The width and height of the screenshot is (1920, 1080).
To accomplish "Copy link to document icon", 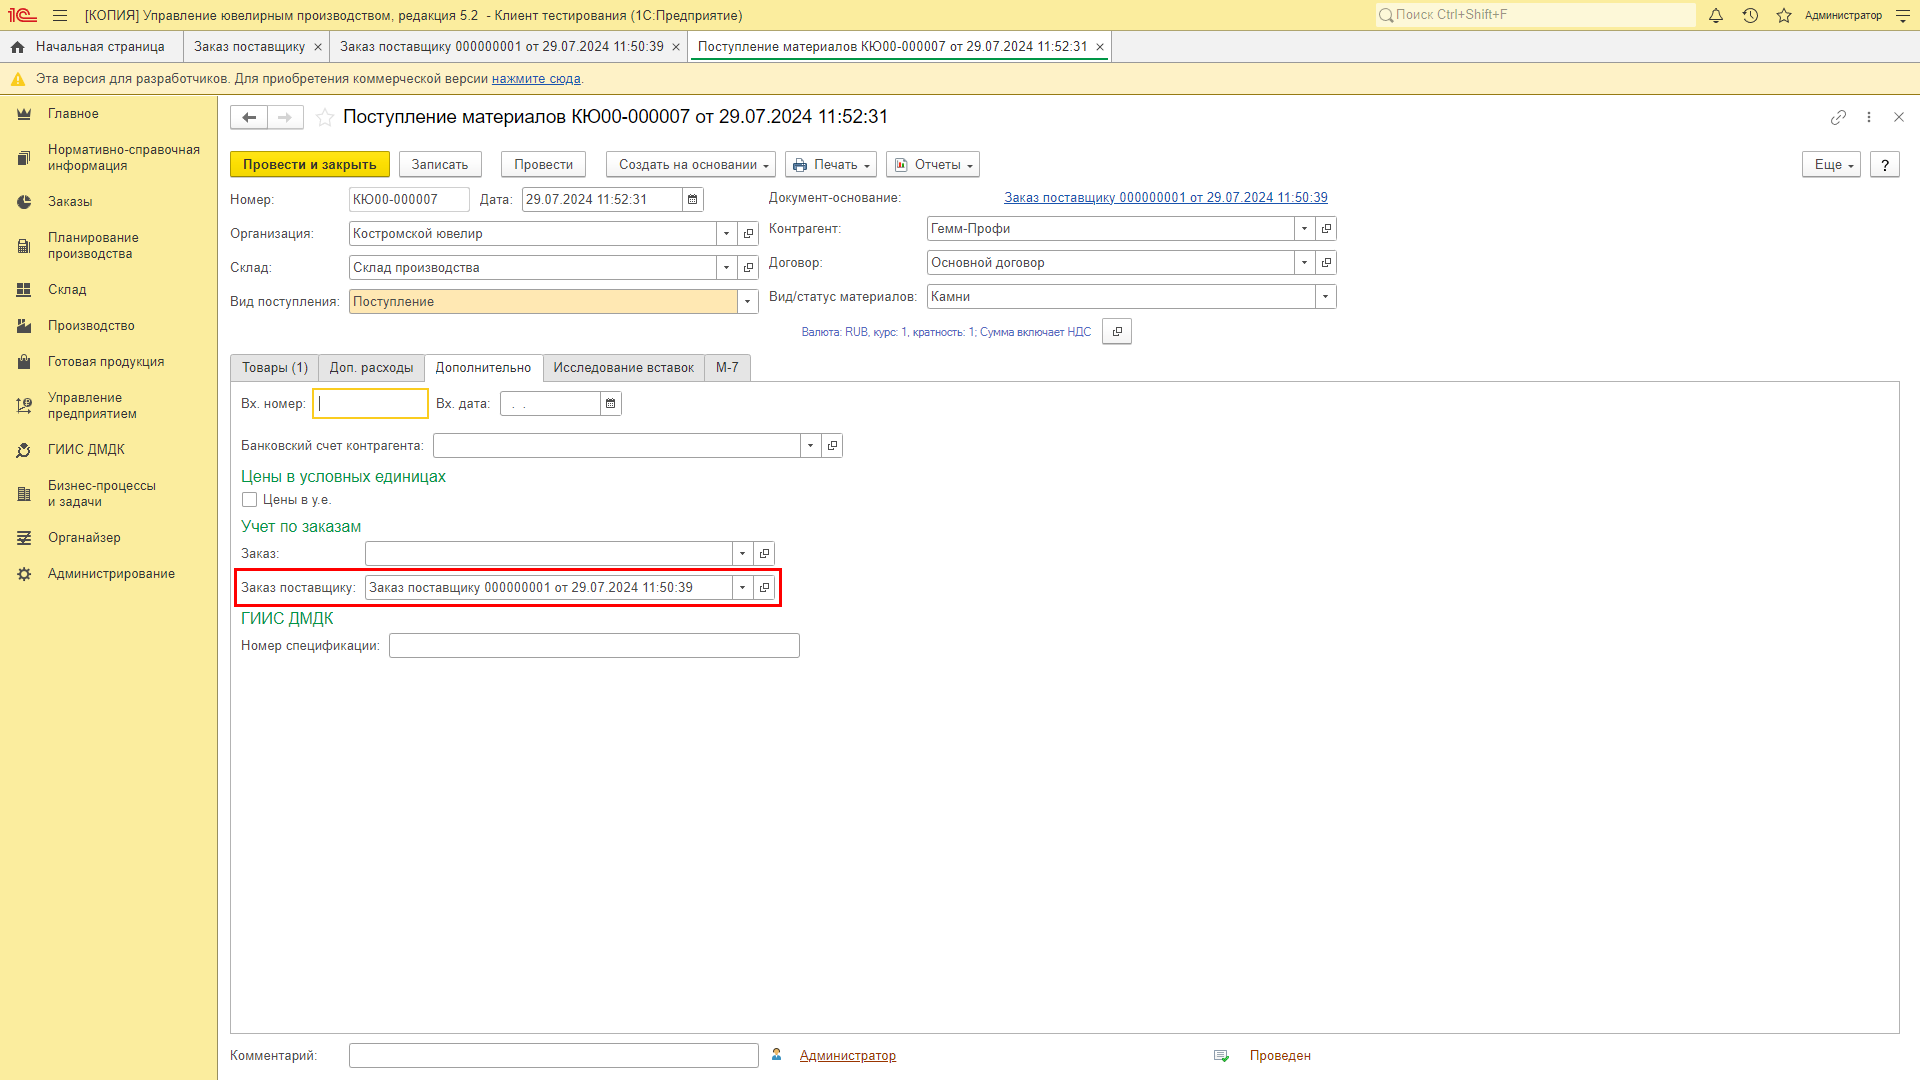I will pyautogui.click(x=1838, y=117).
